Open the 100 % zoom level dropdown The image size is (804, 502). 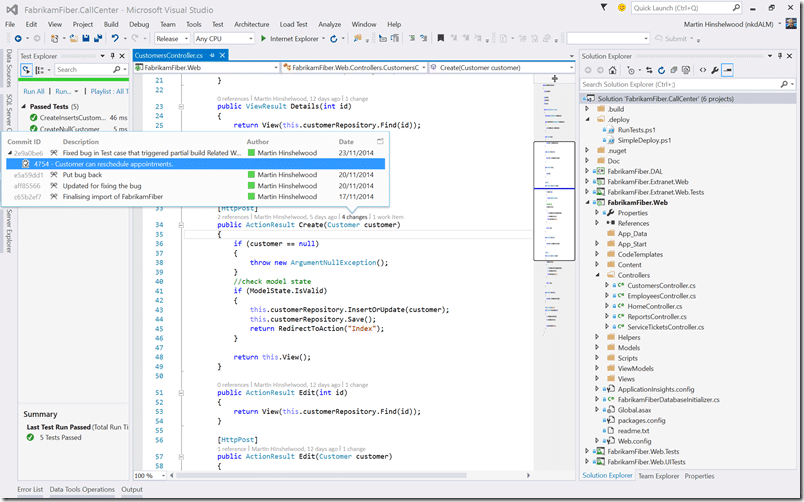coord(150,475)
